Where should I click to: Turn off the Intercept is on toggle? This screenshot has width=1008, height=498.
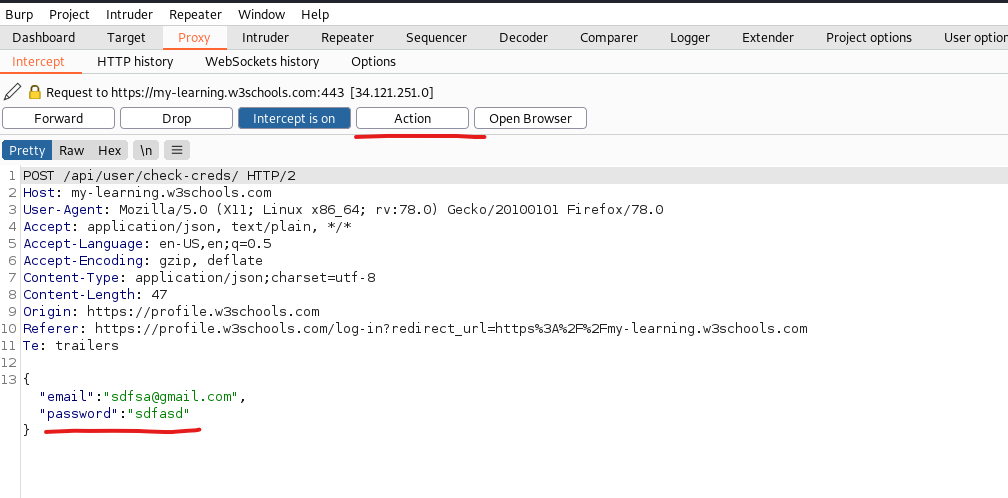[294, 118]
